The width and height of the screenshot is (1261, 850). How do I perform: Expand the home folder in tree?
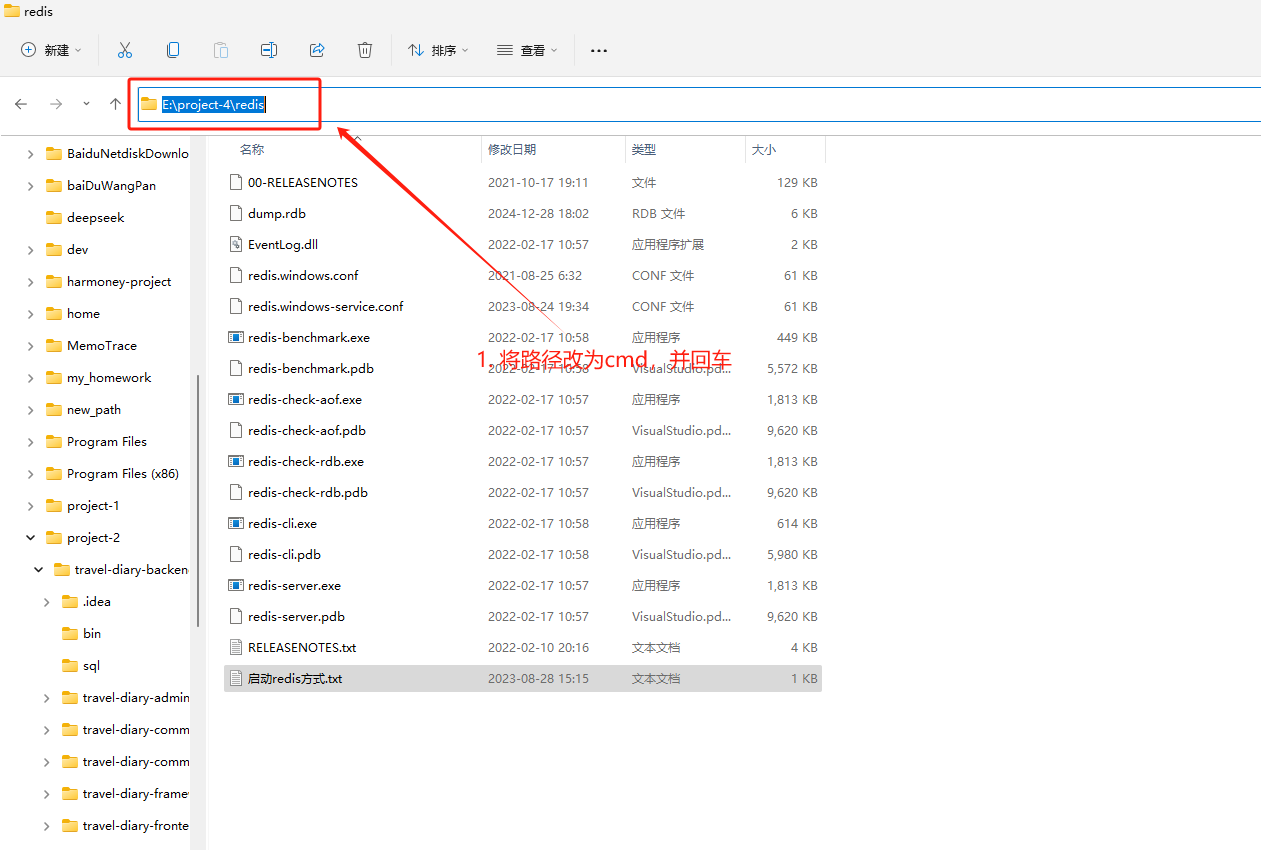(31, 313)
